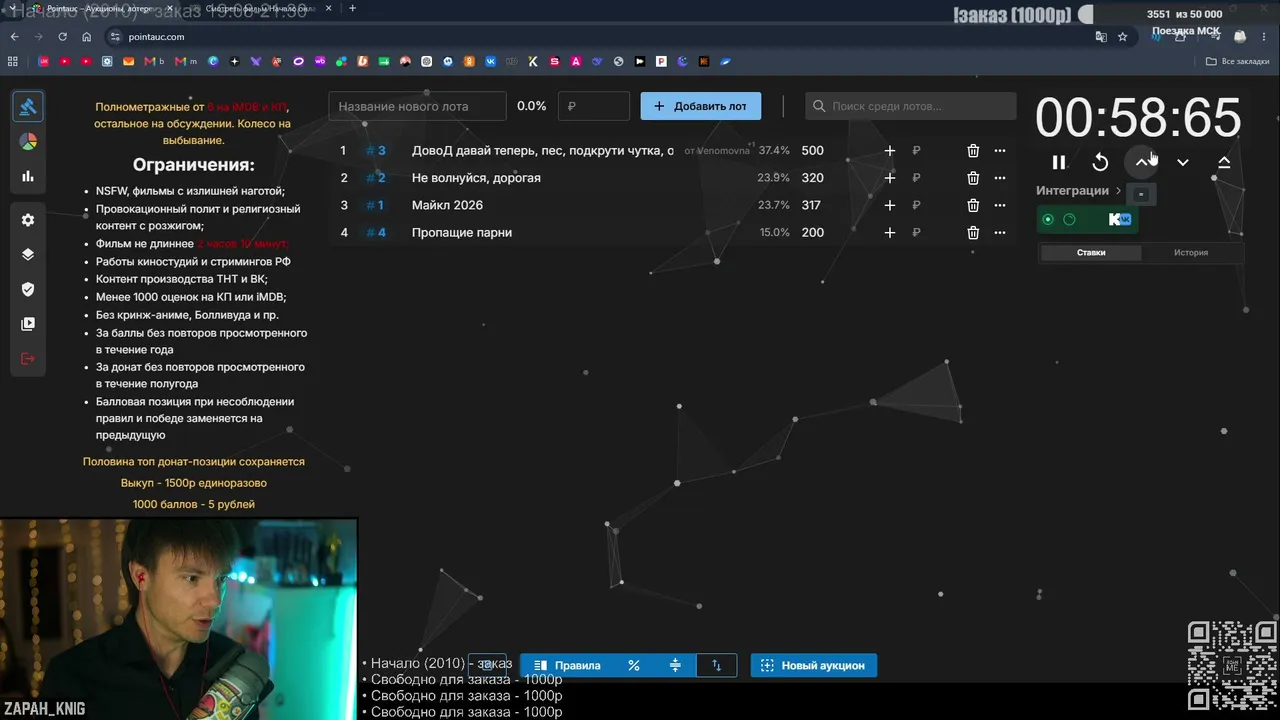Image resolution: width=1280 pixels, height=720 pixels.
Task: Click the video play sidebar icon
Action: pyautogui.click(x=28, y=324)
